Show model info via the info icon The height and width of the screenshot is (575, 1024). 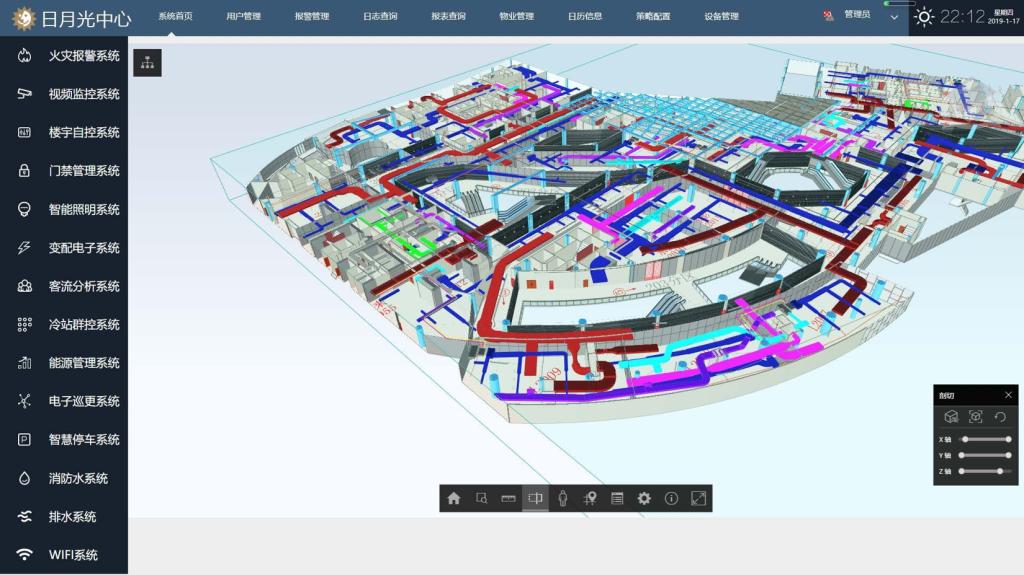click(x=671, y=498)
